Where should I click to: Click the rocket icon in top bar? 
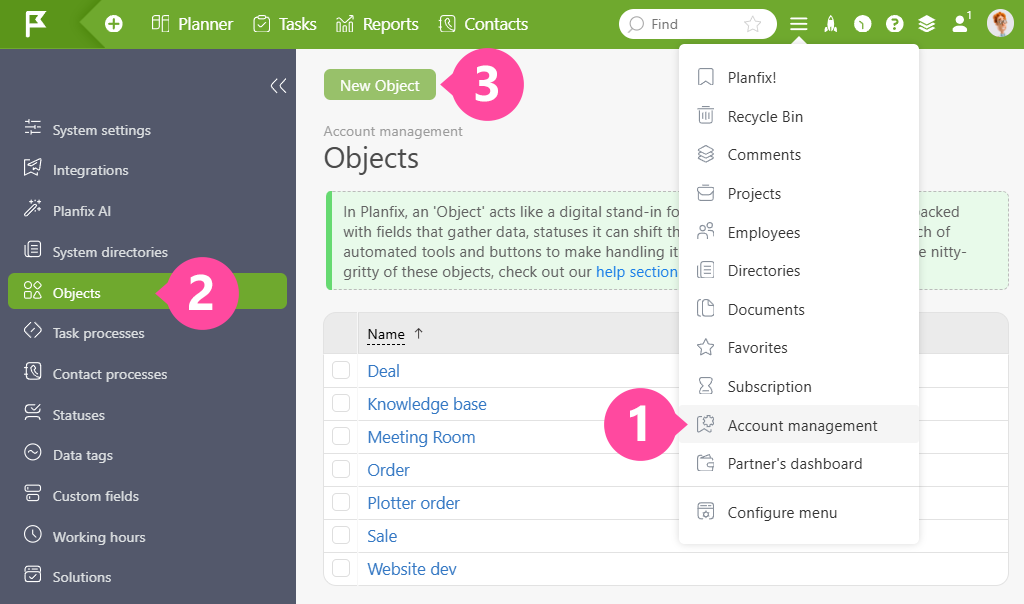point(831,24)
